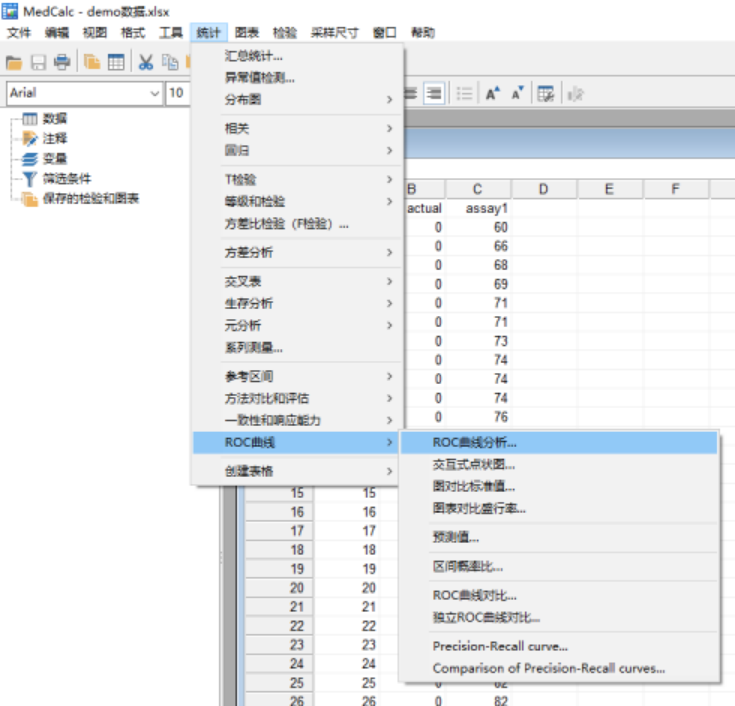Click the scissors cut icon

tap(146, 62)
